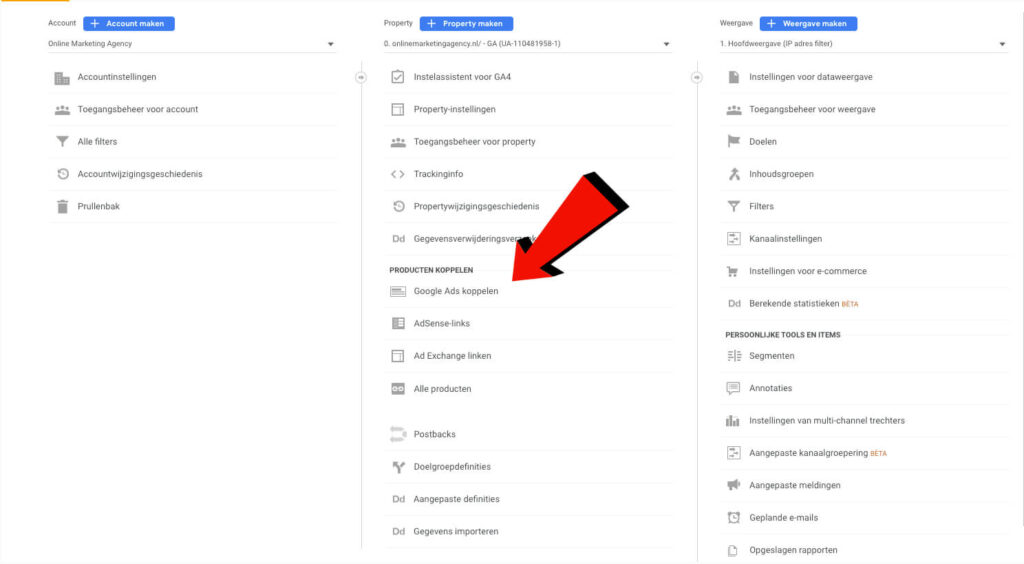Click the Propertywijzigingsgeschiedenis history icon

(x=398, y=206)
